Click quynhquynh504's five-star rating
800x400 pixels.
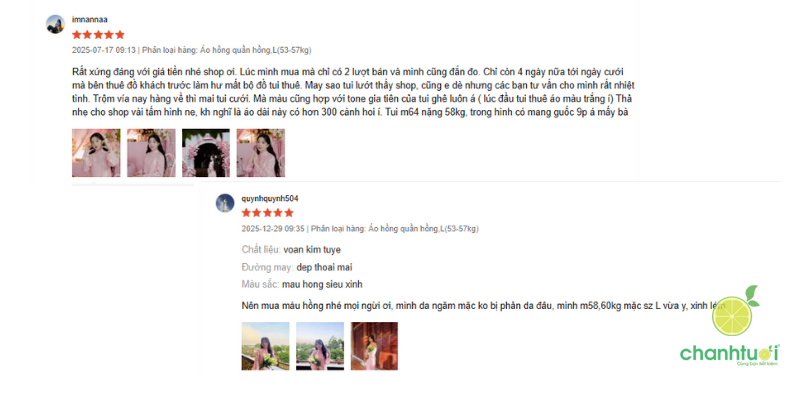tap(267, 213)
